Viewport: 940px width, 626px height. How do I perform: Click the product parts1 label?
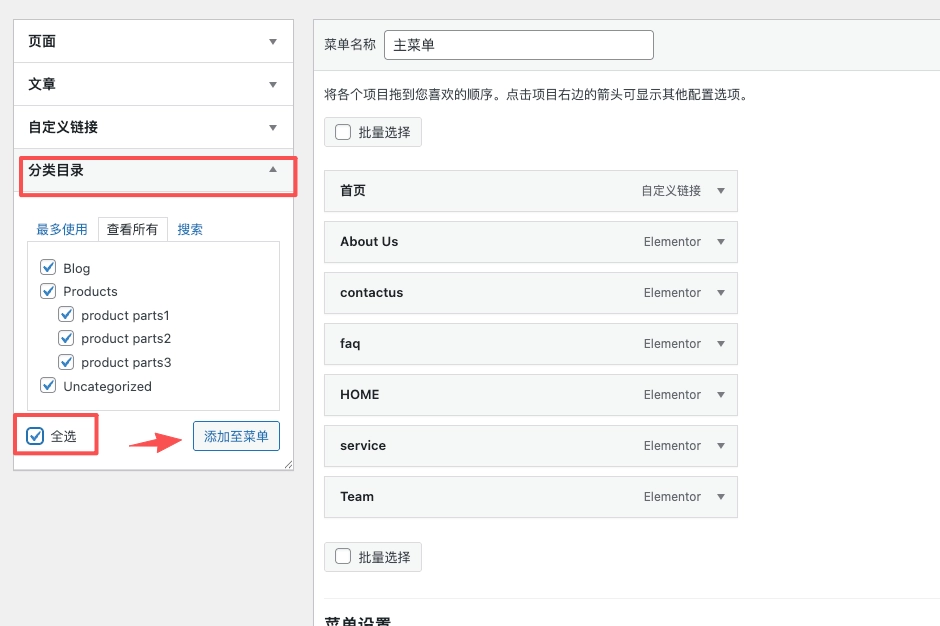pyautogui.click(x=125, y=315)
